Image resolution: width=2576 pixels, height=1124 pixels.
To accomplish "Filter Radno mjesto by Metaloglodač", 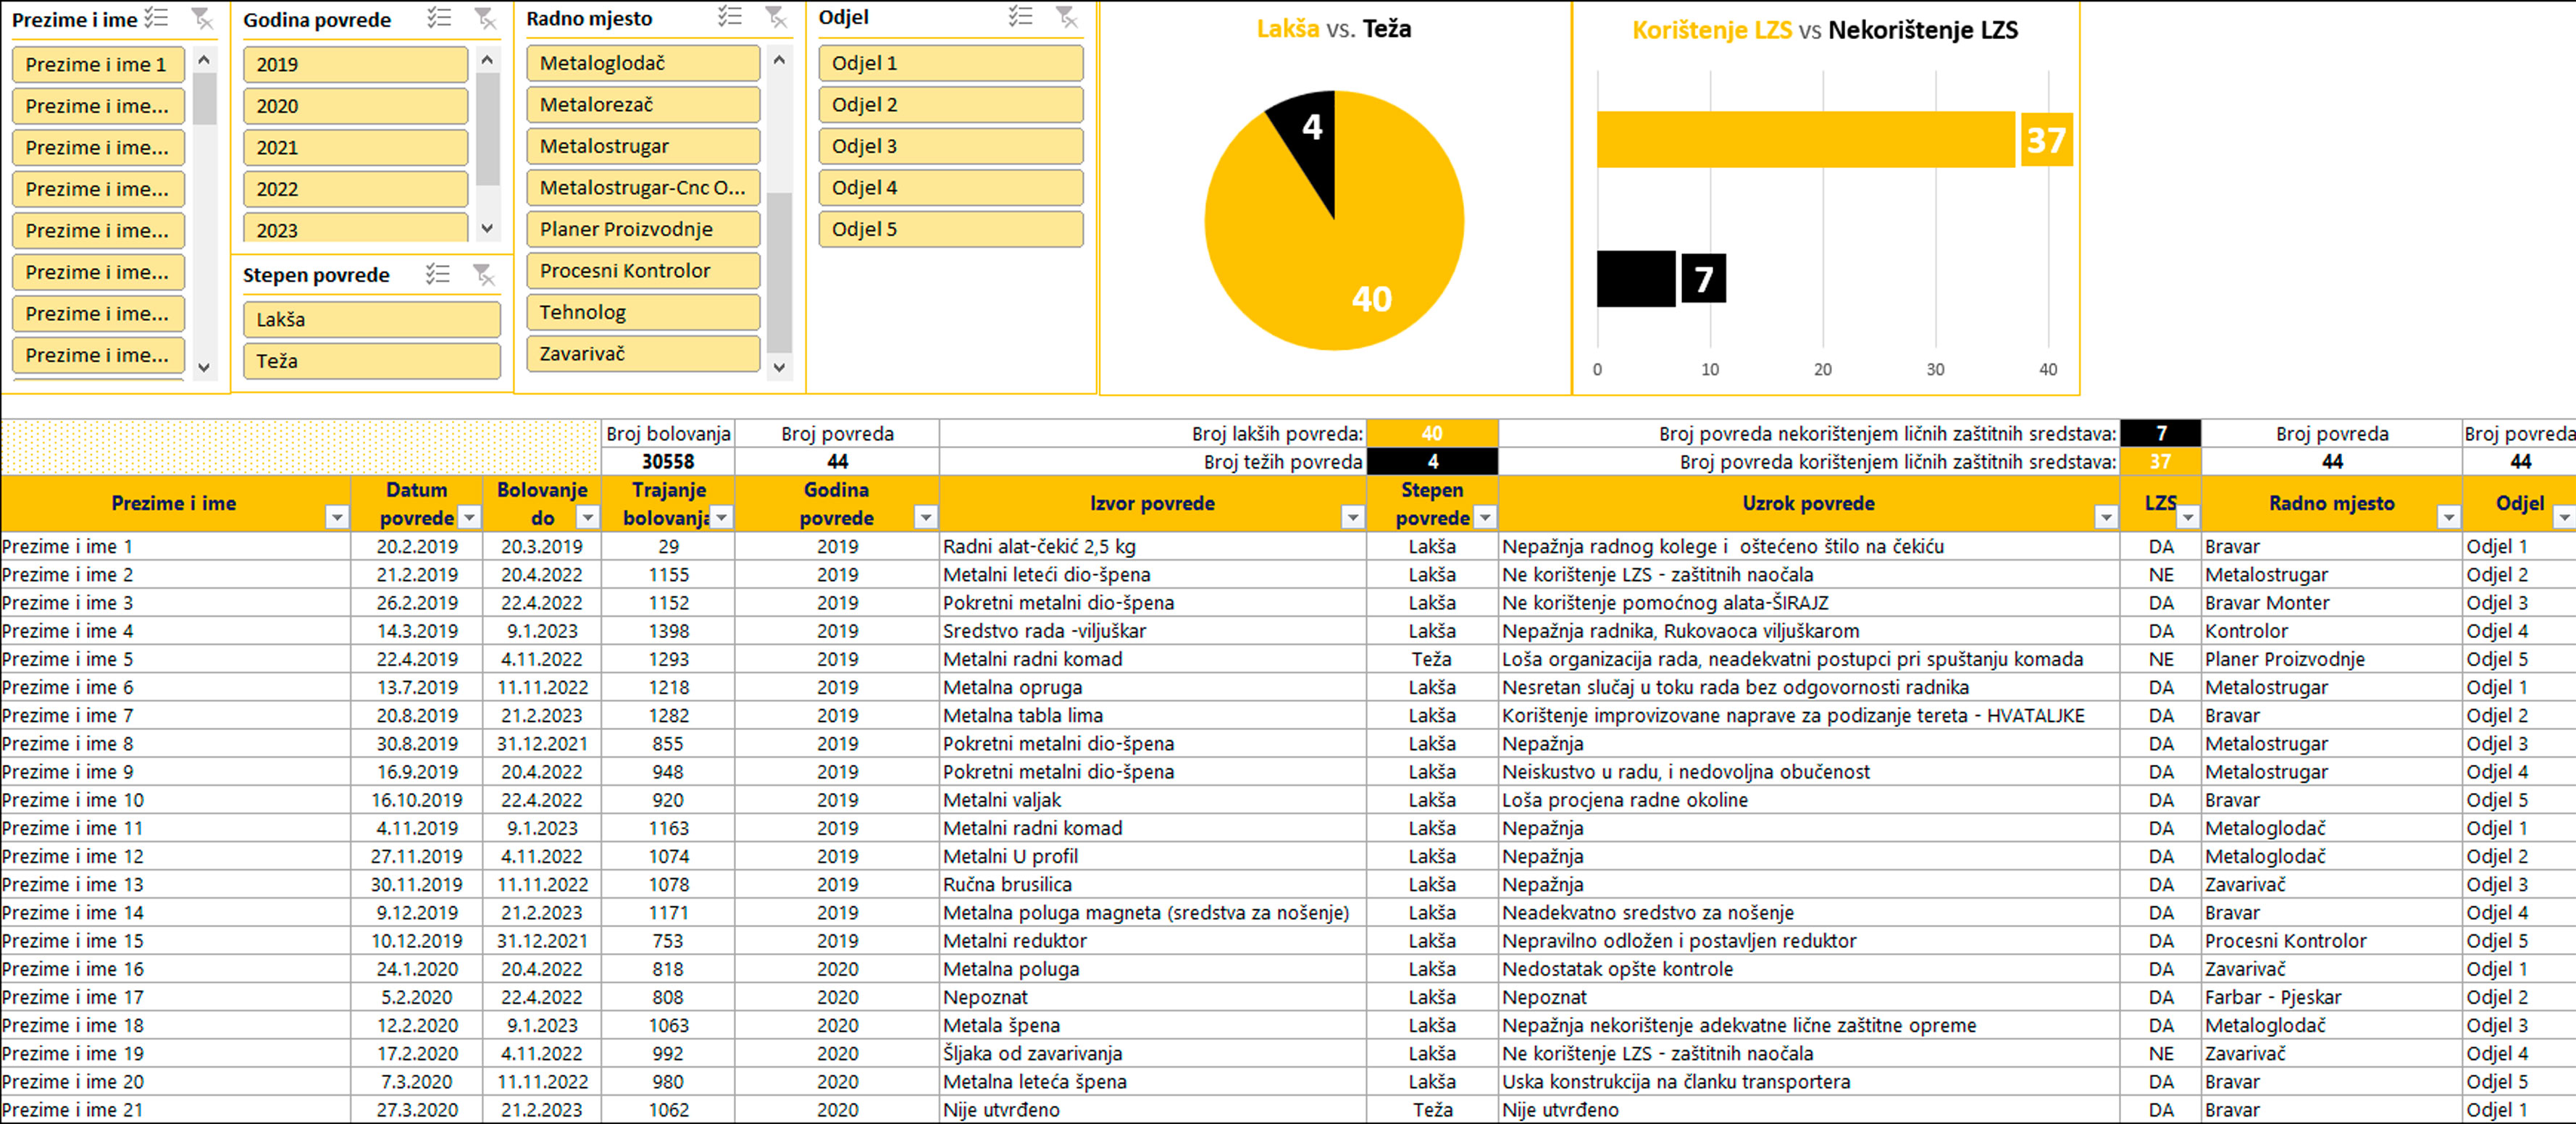I will pyautogui.click(x=643, y=63).
